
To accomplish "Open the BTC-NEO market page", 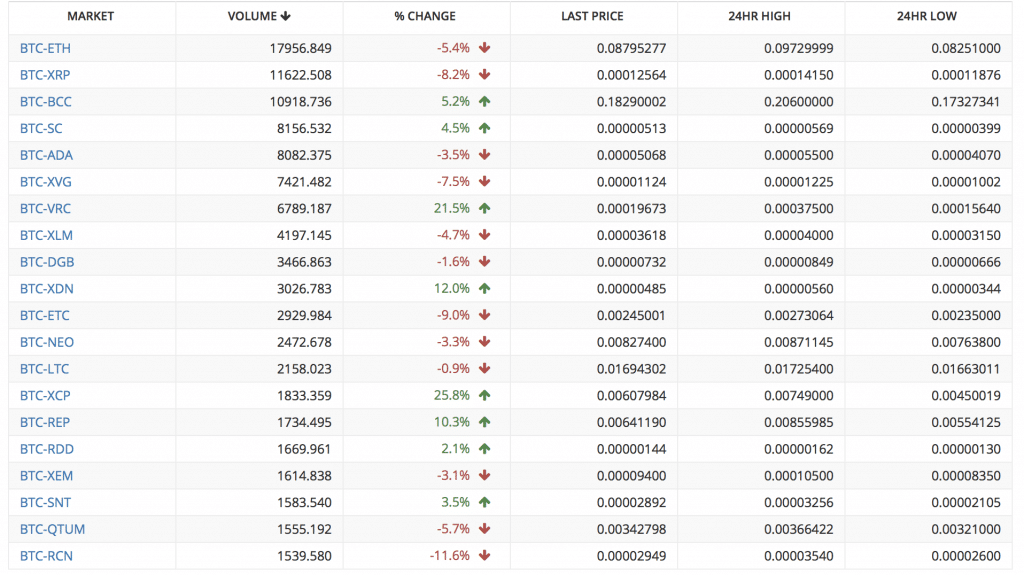I will [46, 342].
